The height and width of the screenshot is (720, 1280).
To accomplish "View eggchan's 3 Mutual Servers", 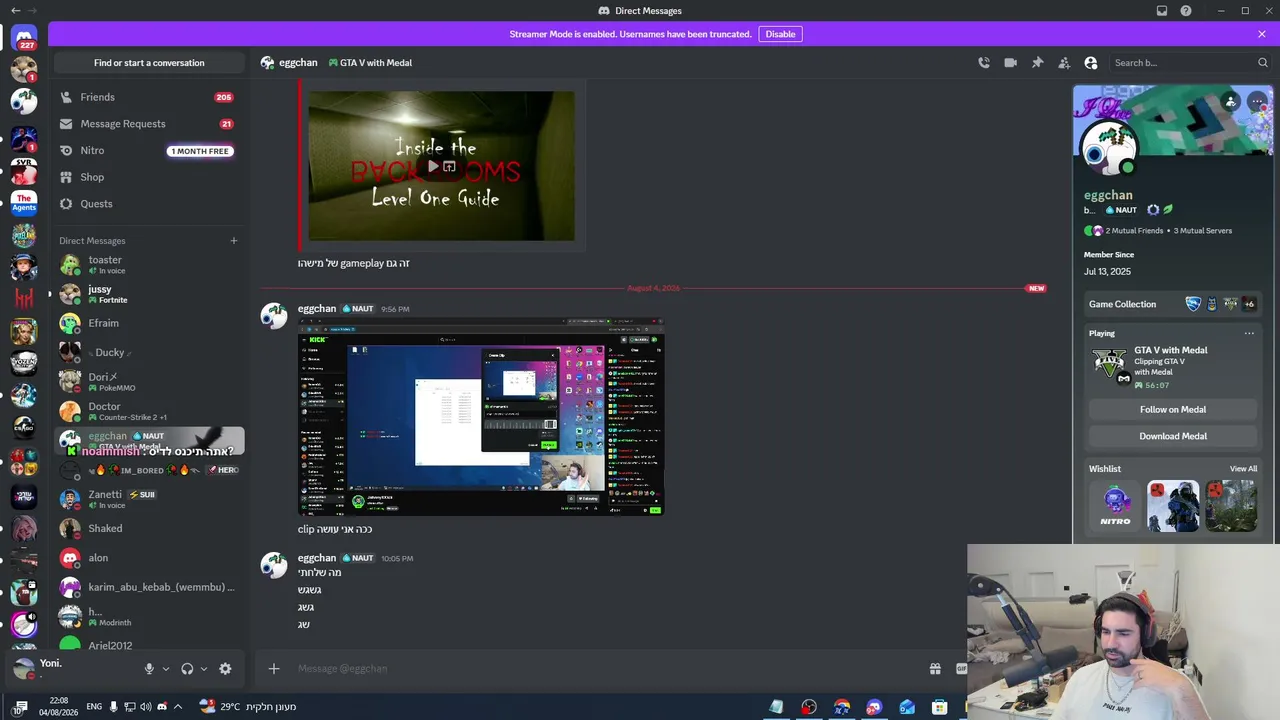I will [1202, 231].
